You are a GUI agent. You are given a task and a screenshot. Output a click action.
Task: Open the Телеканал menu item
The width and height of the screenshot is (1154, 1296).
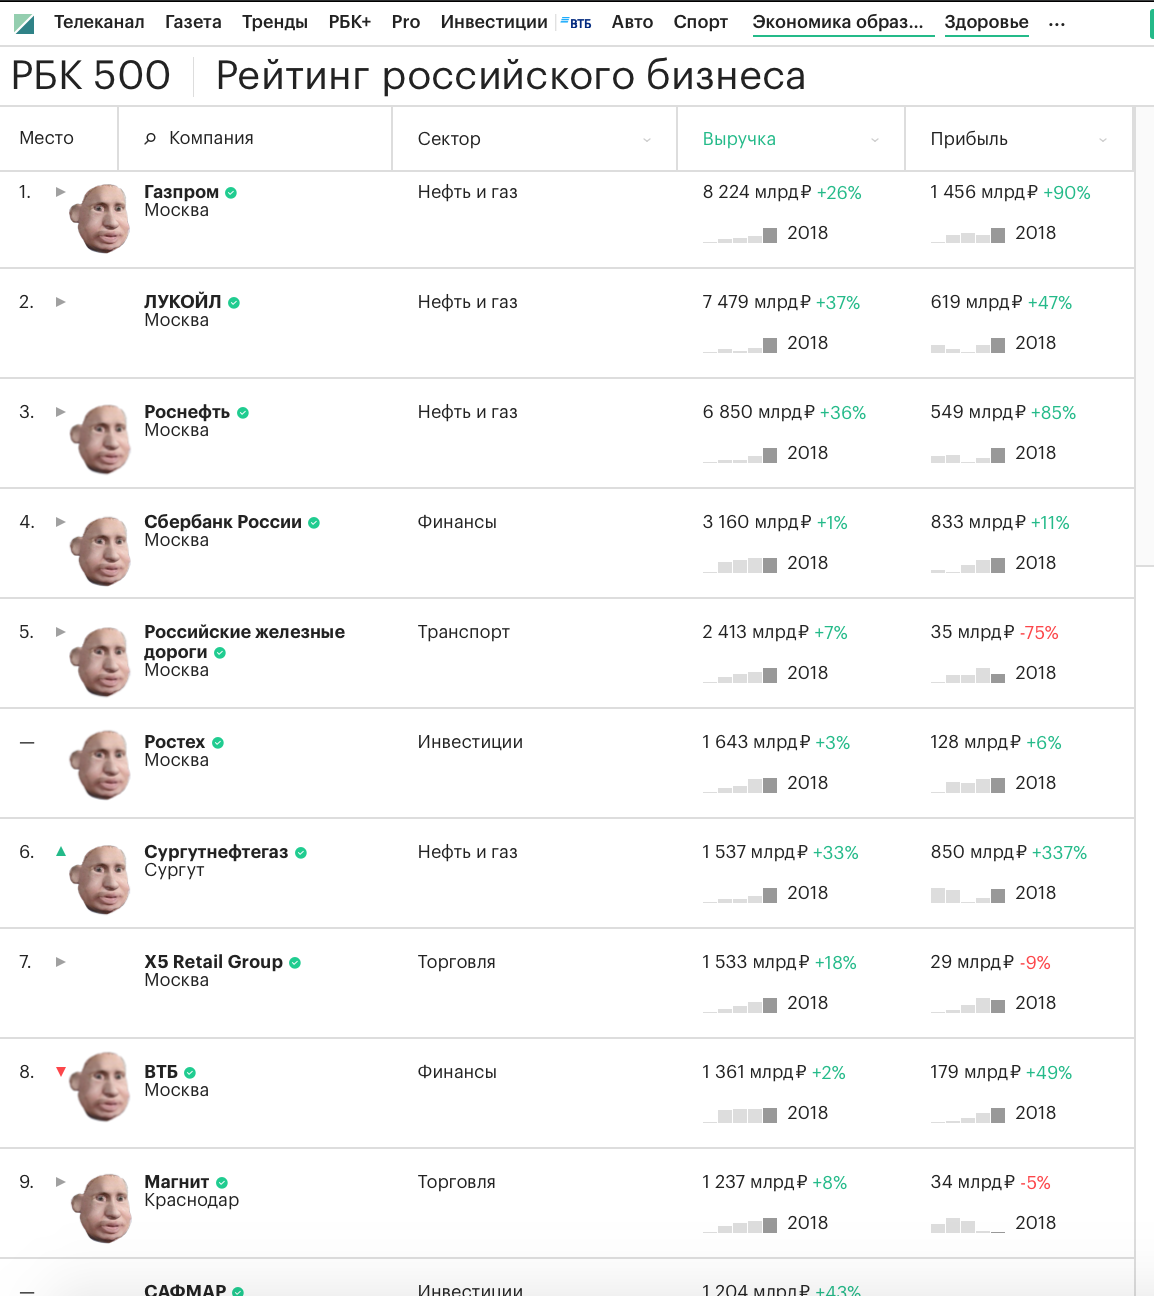click(99, 22)
